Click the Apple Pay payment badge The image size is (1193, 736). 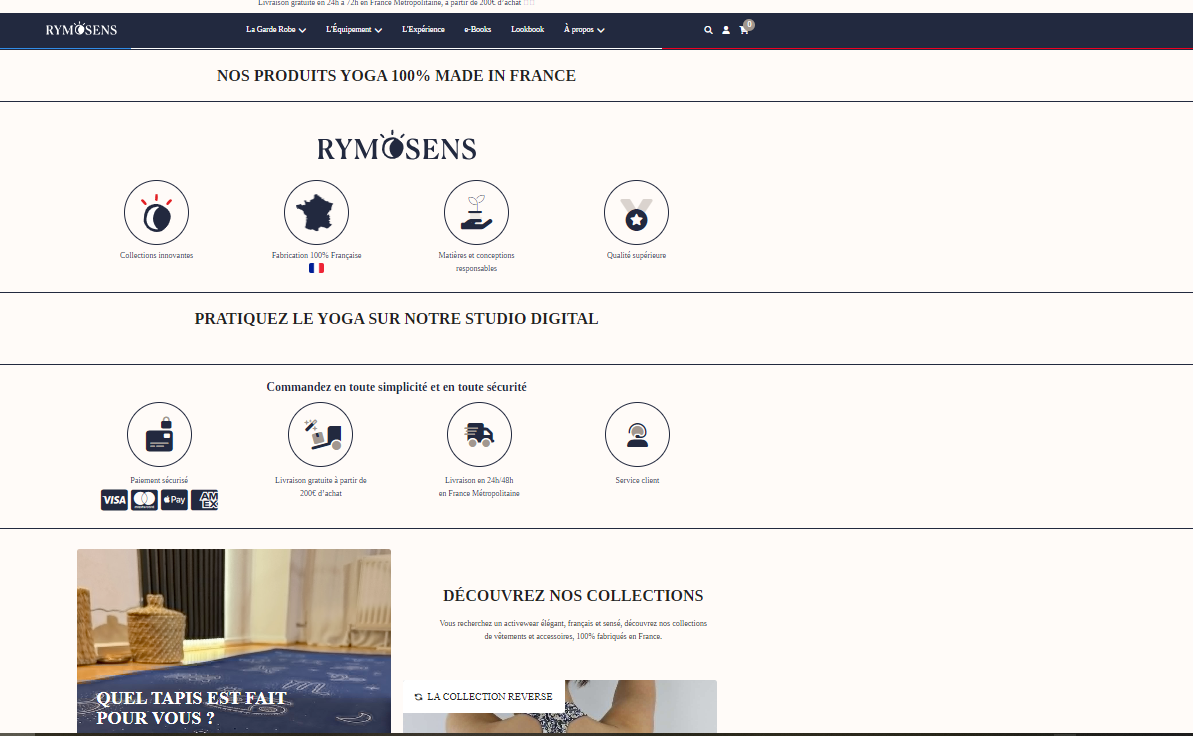174,500
